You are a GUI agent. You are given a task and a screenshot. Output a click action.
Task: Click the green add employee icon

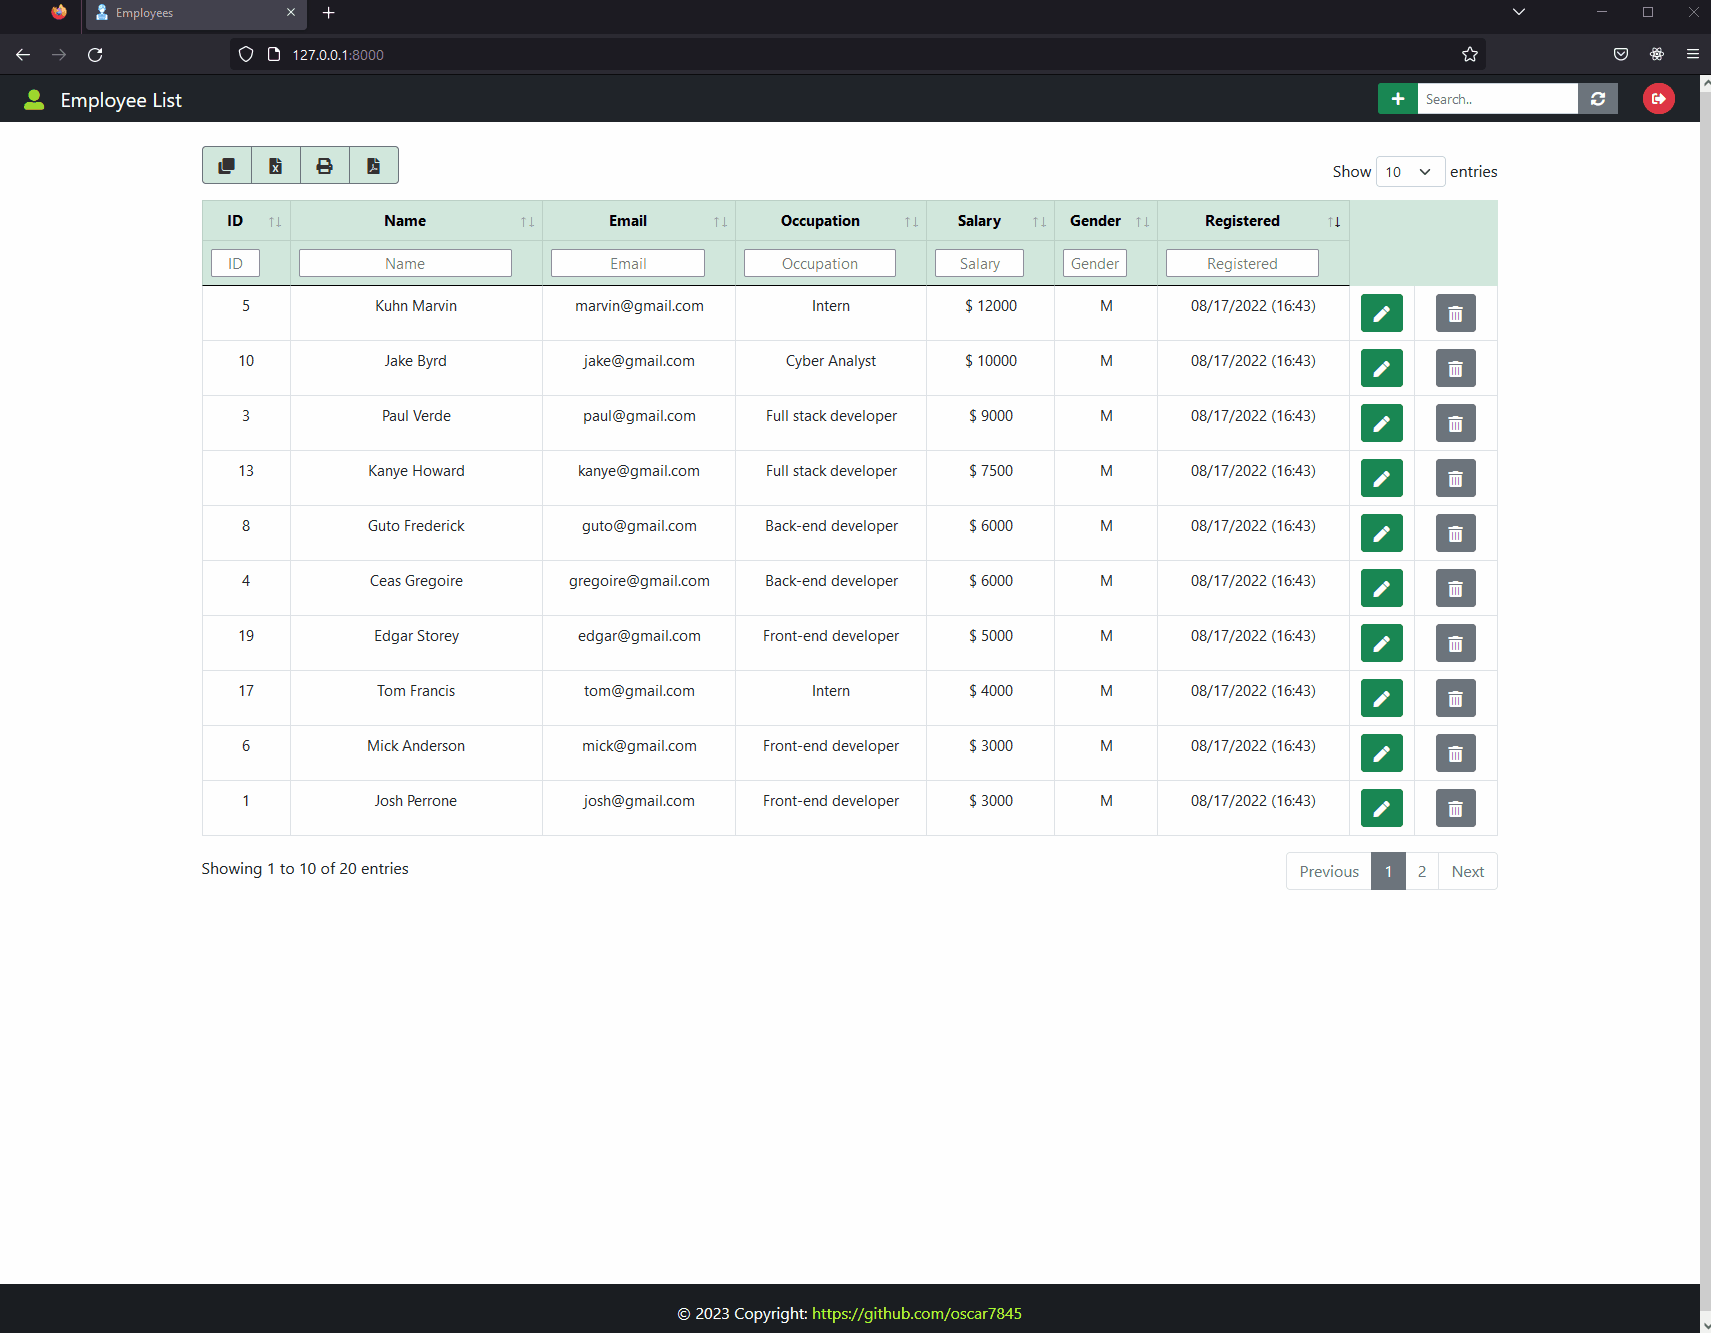(1397, 98)
